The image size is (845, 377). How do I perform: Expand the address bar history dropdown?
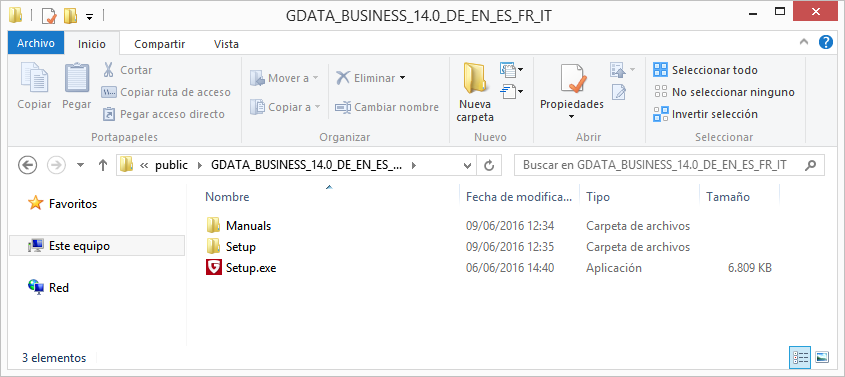point(467,165)
